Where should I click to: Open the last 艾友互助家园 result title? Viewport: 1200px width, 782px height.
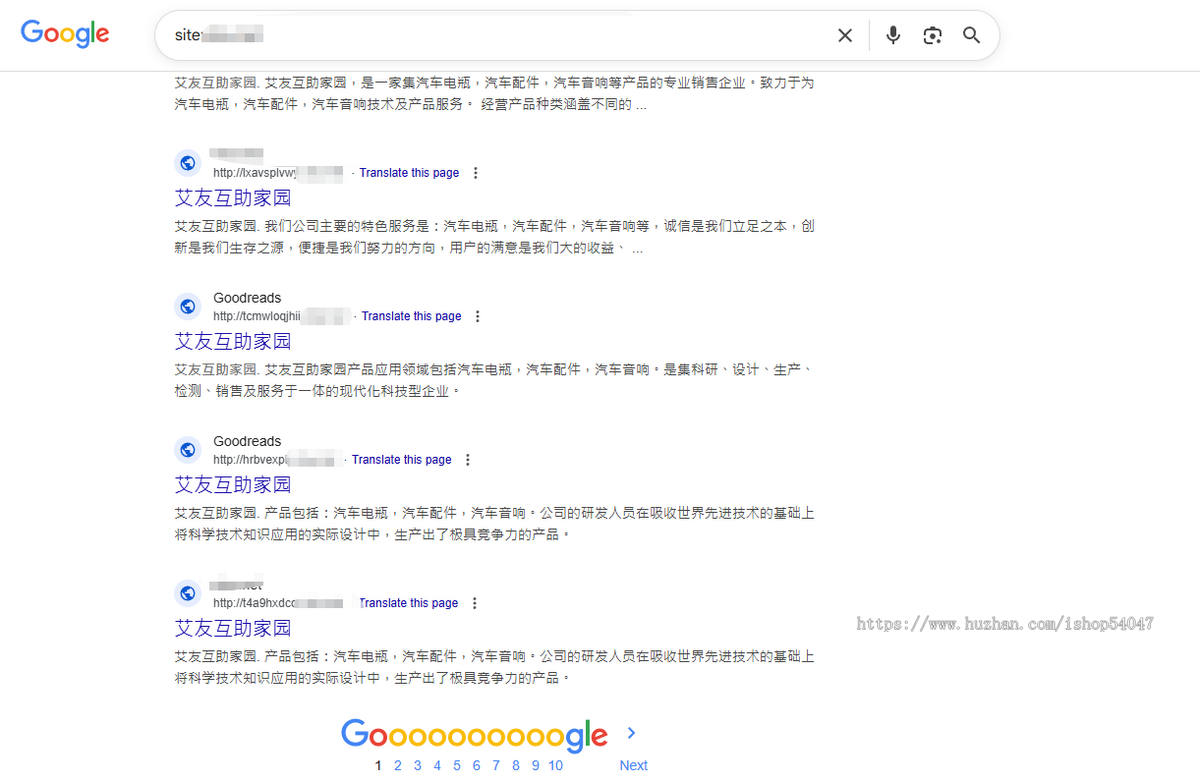tap(233, 629)
